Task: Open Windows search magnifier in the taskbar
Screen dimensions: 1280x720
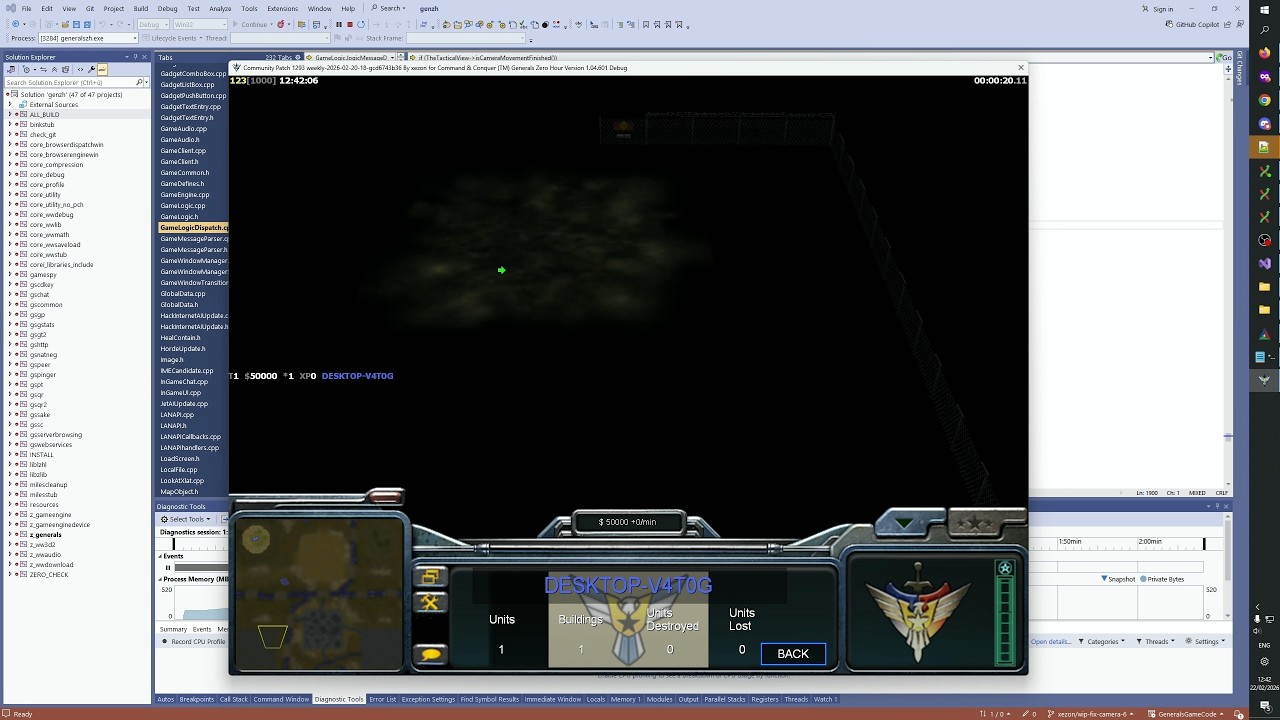Action: 1264,30
